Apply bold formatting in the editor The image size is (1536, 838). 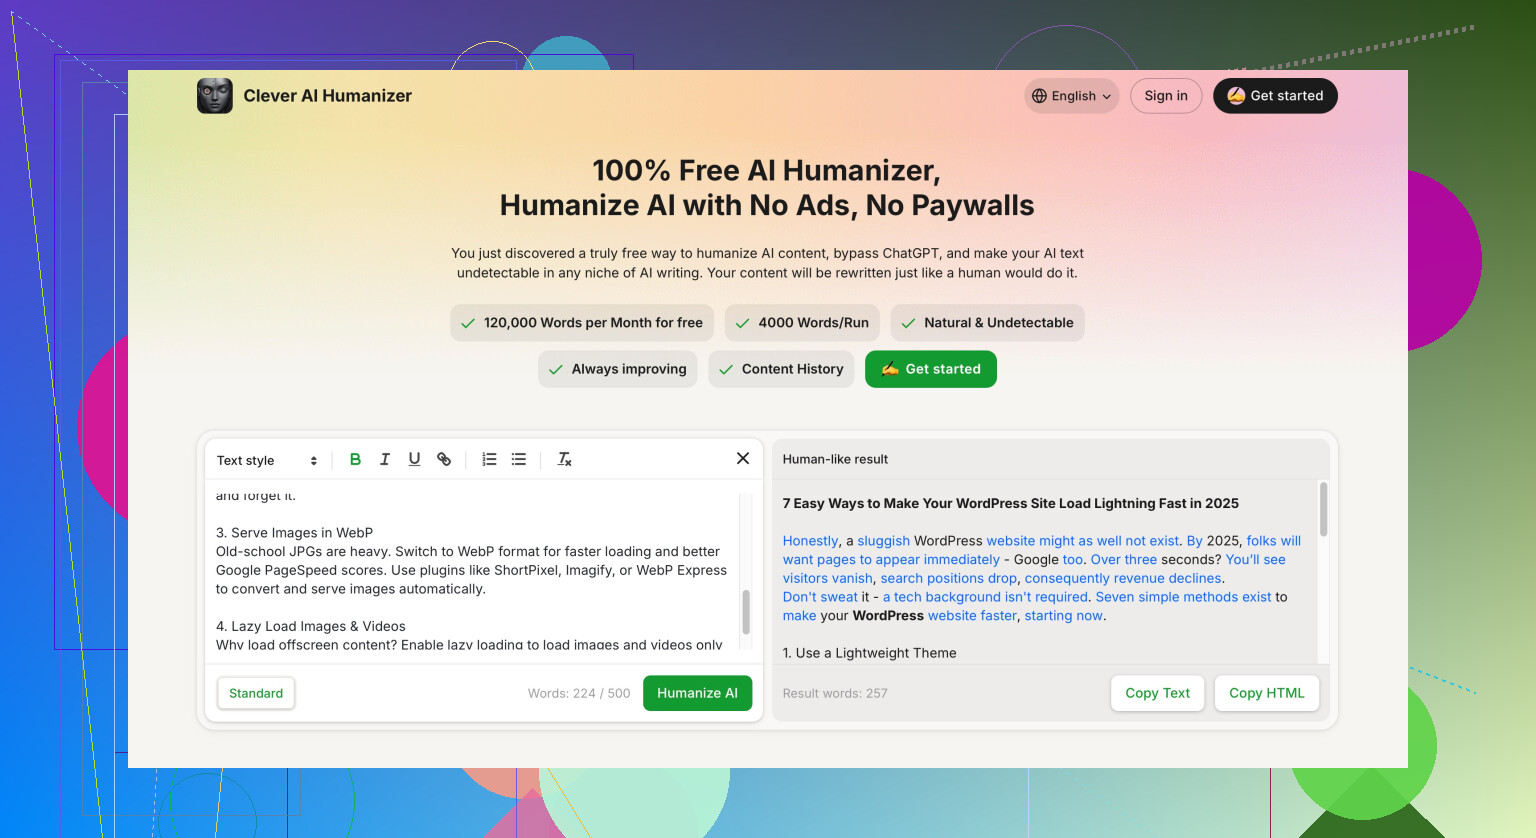pyautogui.click(x=355, y=459)
